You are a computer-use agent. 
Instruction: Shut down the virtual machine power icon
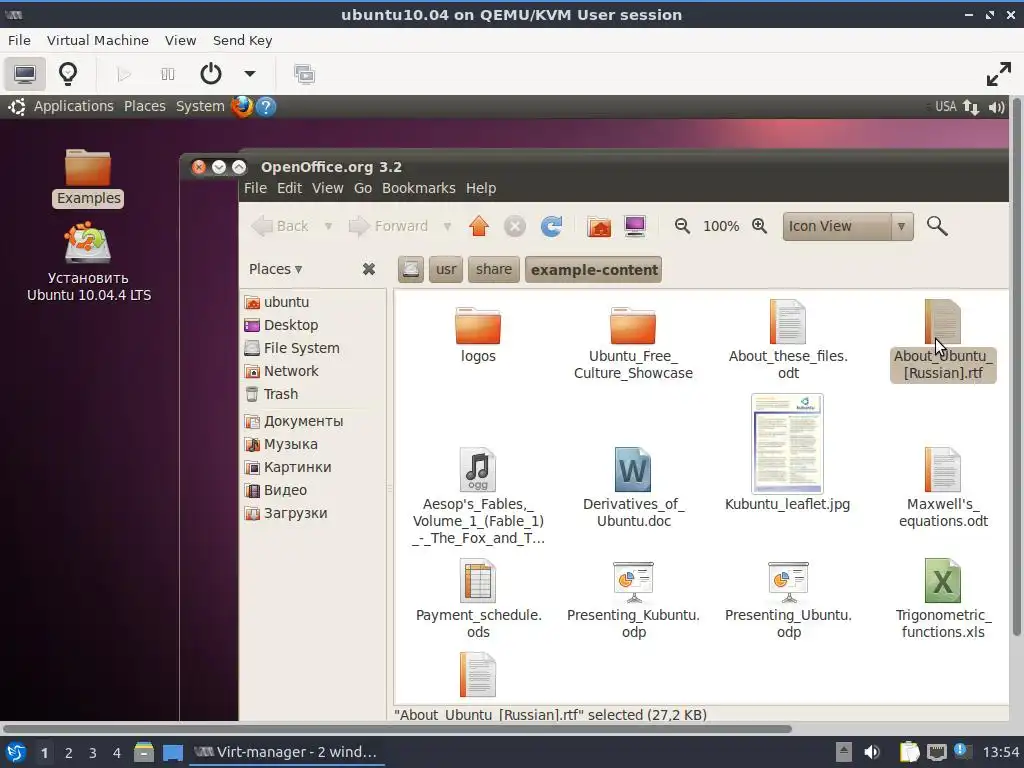pyautogui.click(x=210, y=74)
